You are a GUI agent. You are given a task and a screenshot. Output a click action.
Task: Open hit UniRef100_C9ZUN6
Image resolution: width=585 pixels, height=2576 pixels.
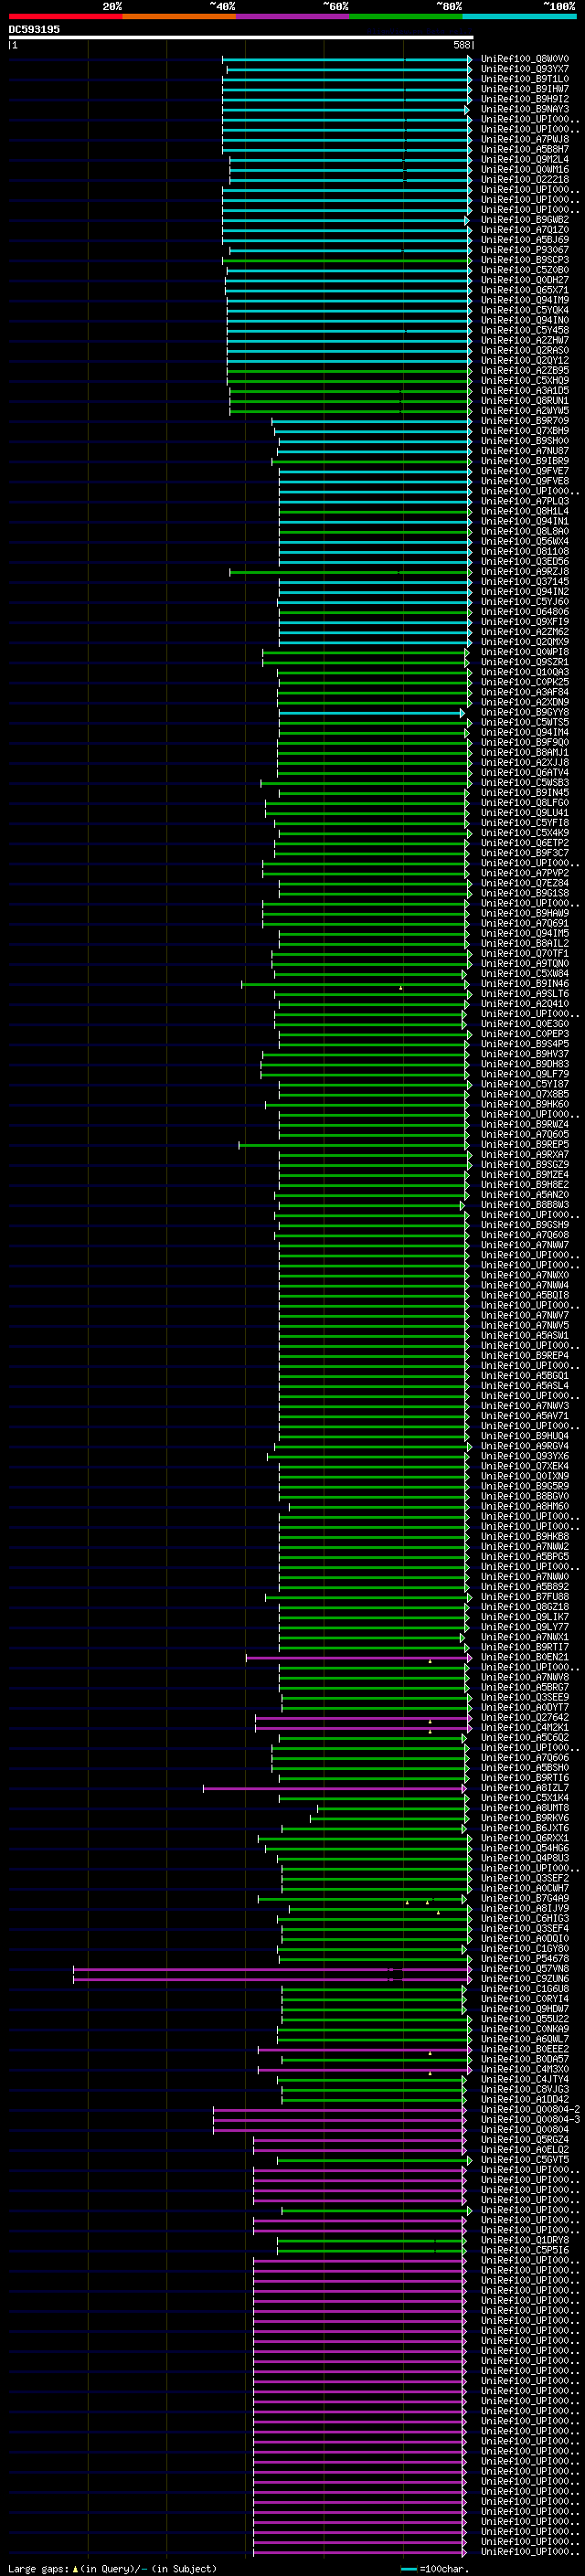(x=525, y=1978)
